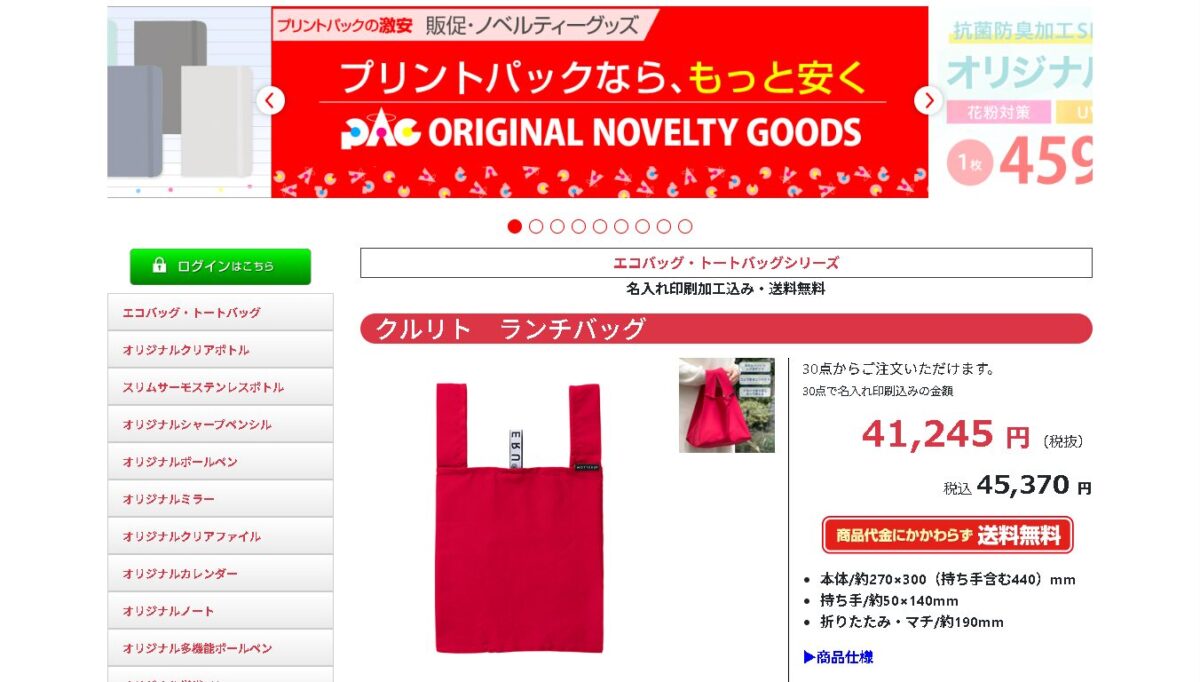The height and width of the screenshot is (682, 1200).
Task: Go to スリムサーモステンレスボトル category
Action: coord(220,387)
